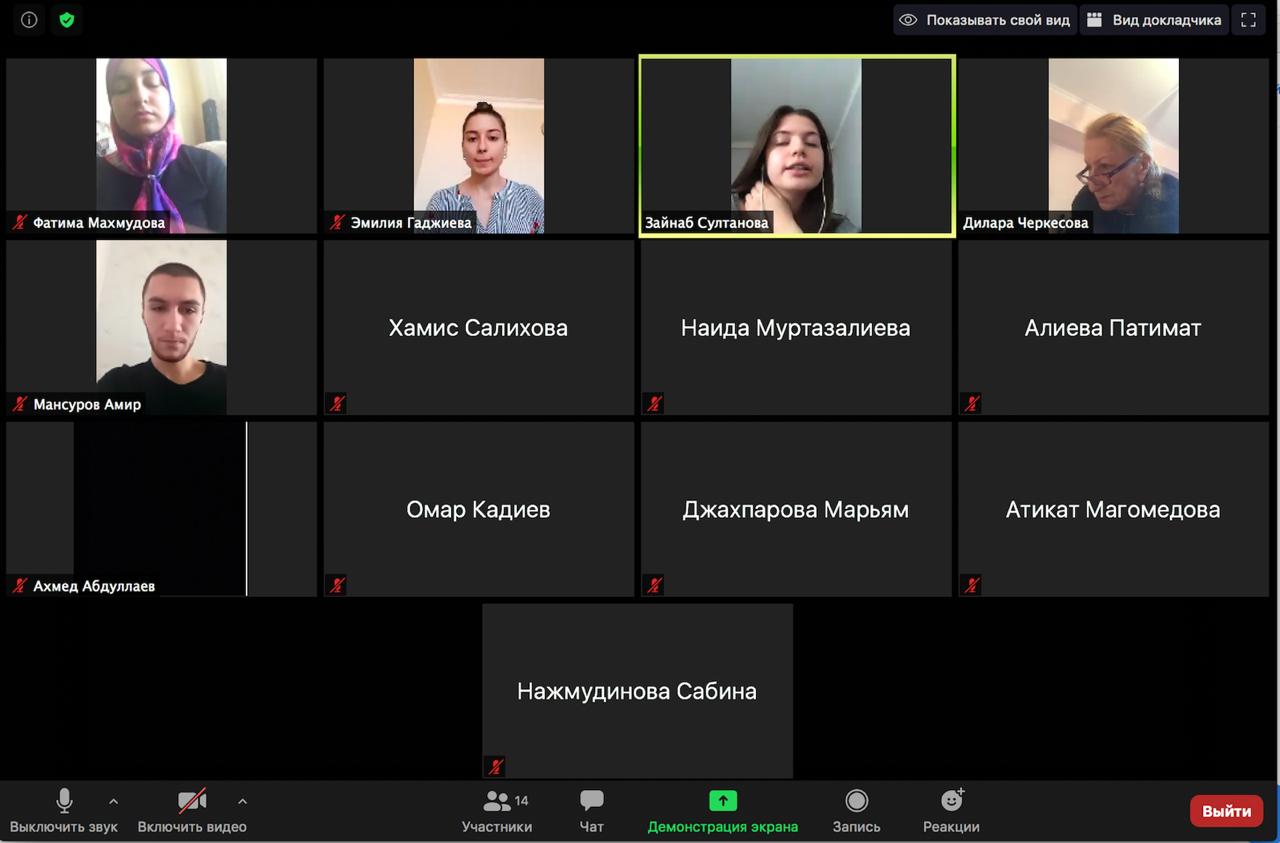Click Зайнаб Султанова name label
Viewport: 1280px width, 843px height.
click(707, 223)
